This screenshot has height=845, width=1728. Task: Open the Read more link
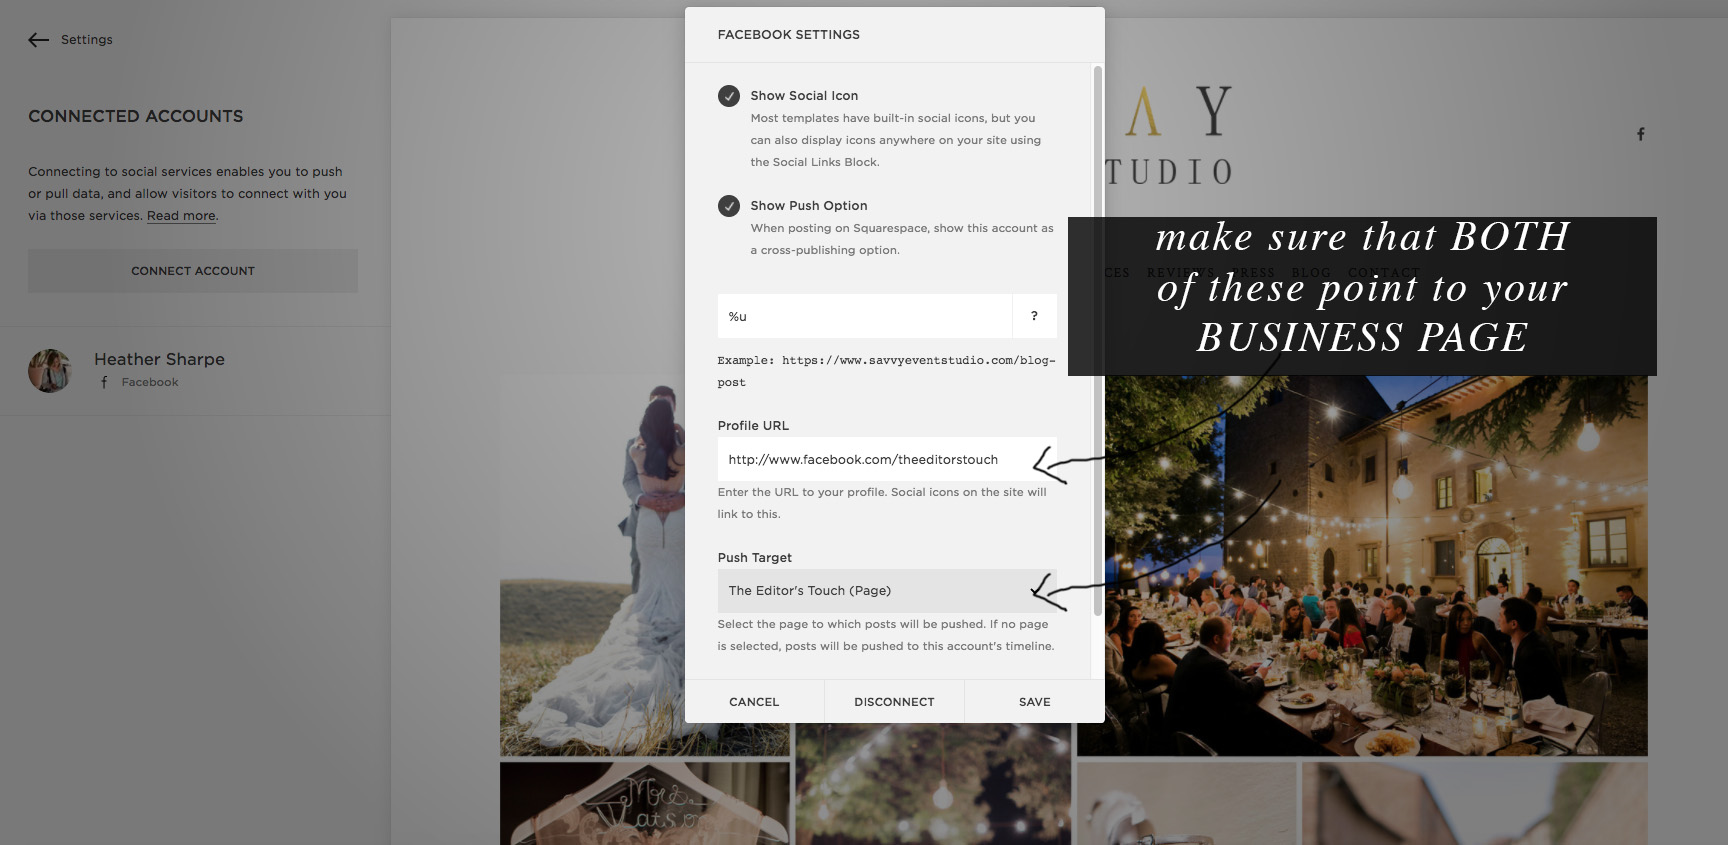click(x=181, y=216)
